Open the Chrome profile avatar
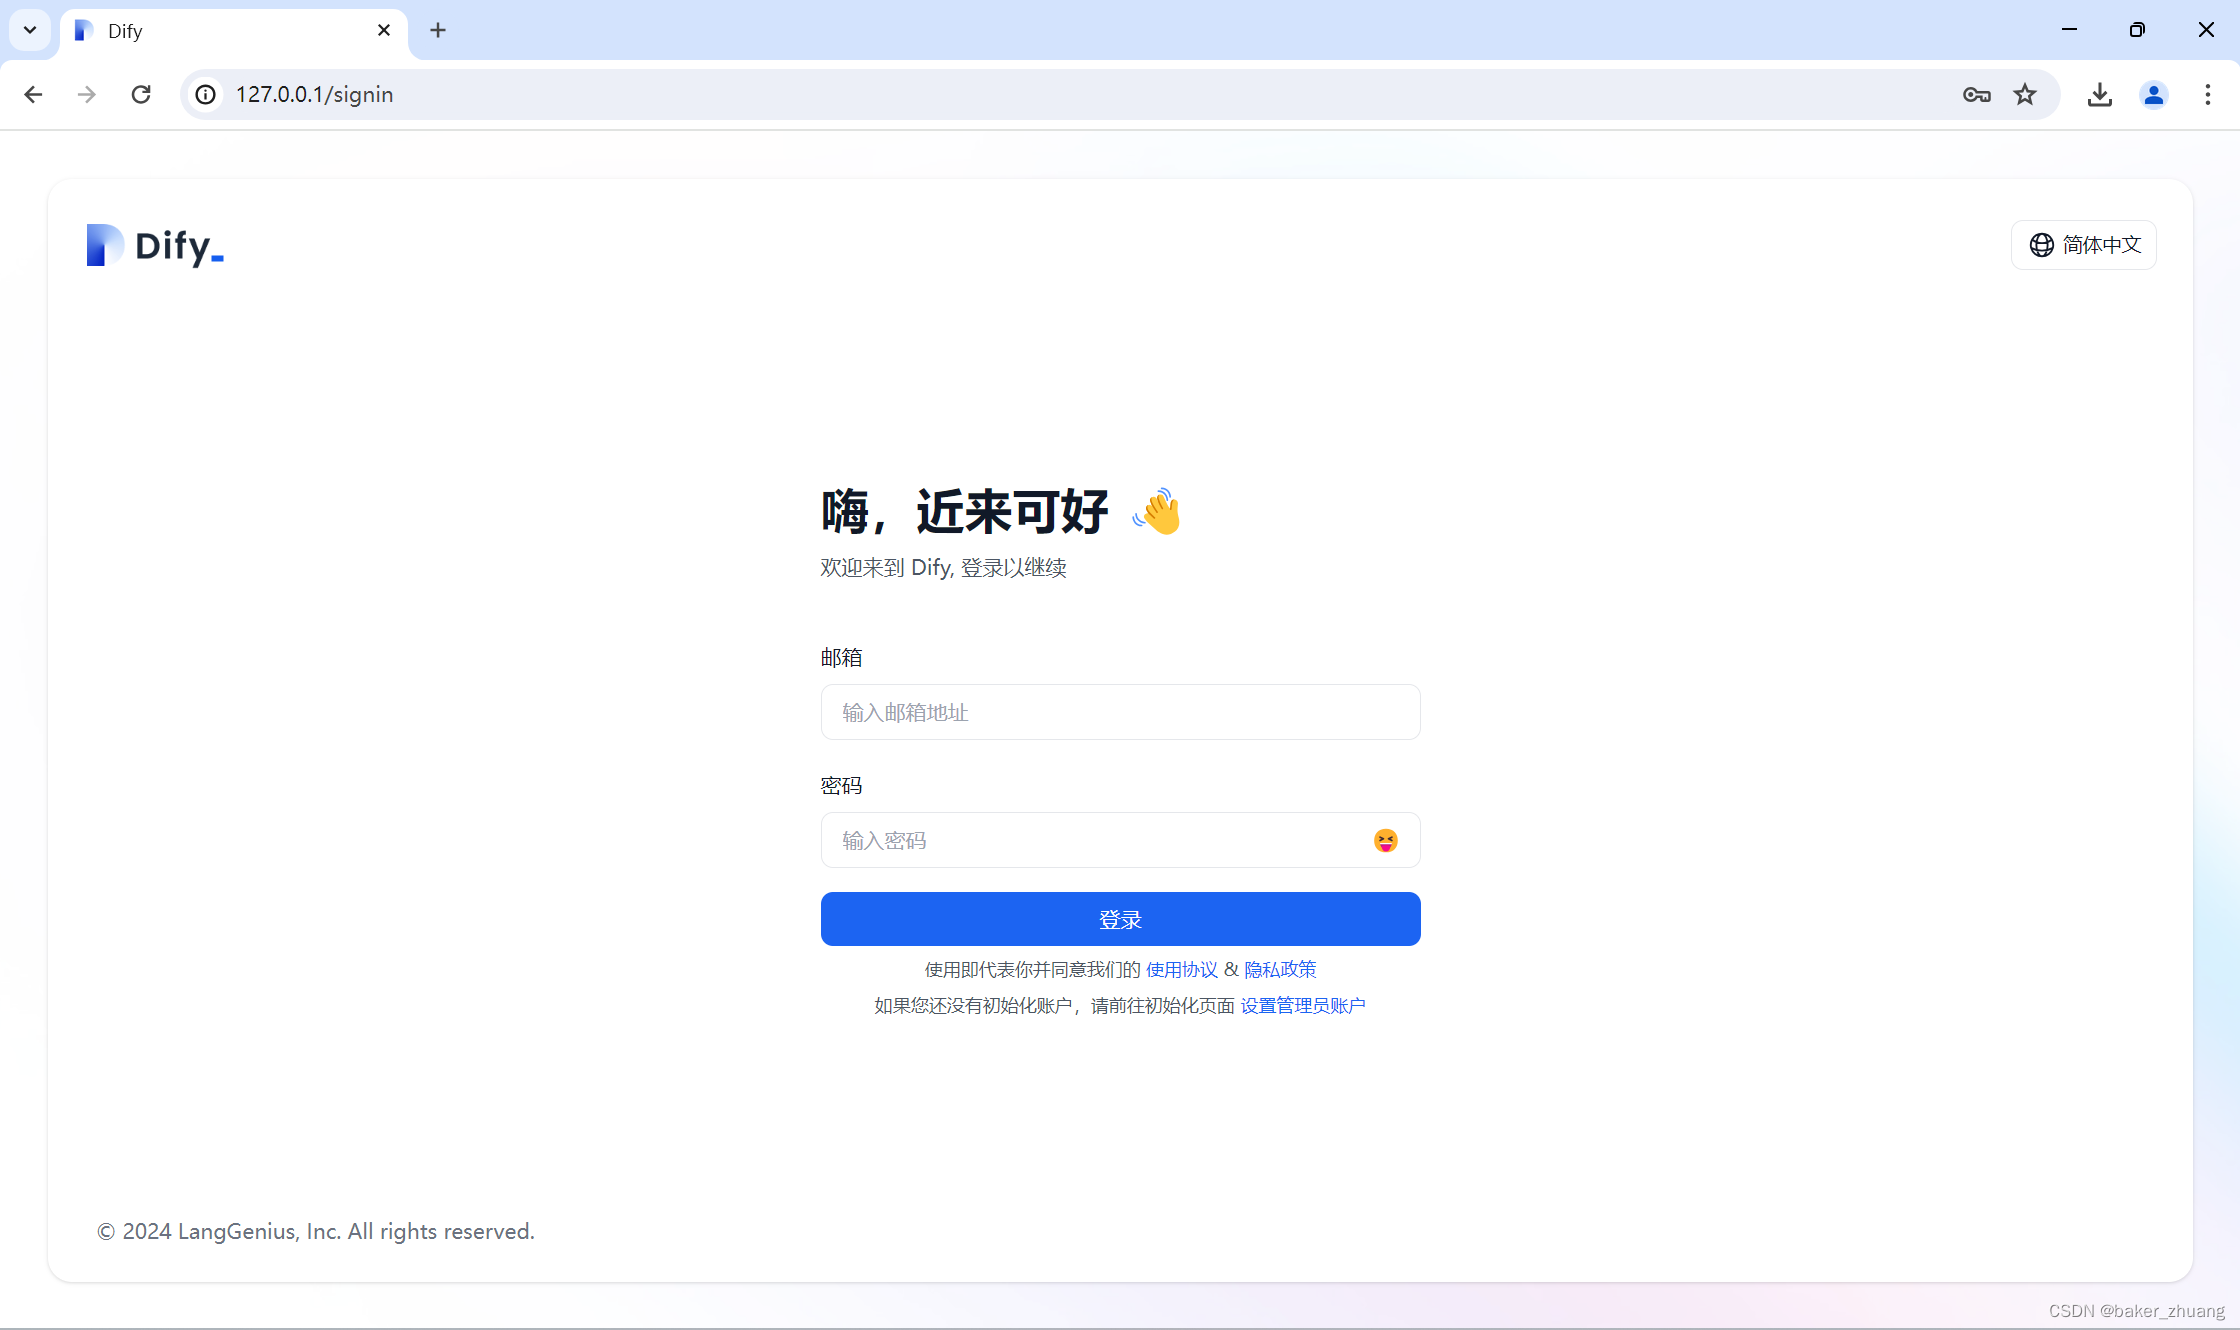Image resolution: width=2240 pixels, height=1330 pixels. pyautogui.click(x=2153, y=95)
